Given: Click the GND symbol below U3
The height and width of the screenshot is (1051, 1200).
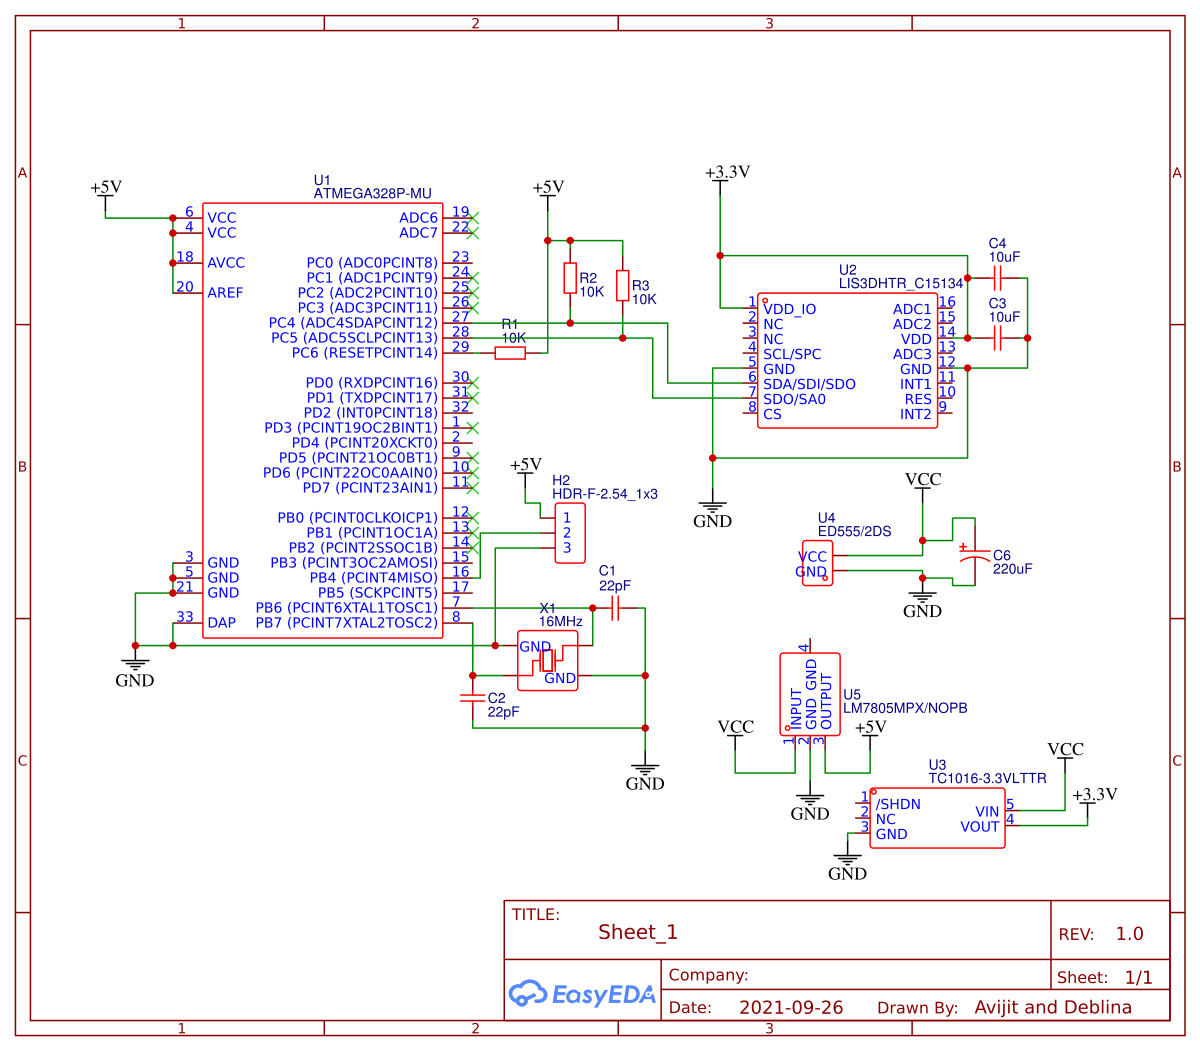Looking at the screenshot, I should [x=847, y=865].
